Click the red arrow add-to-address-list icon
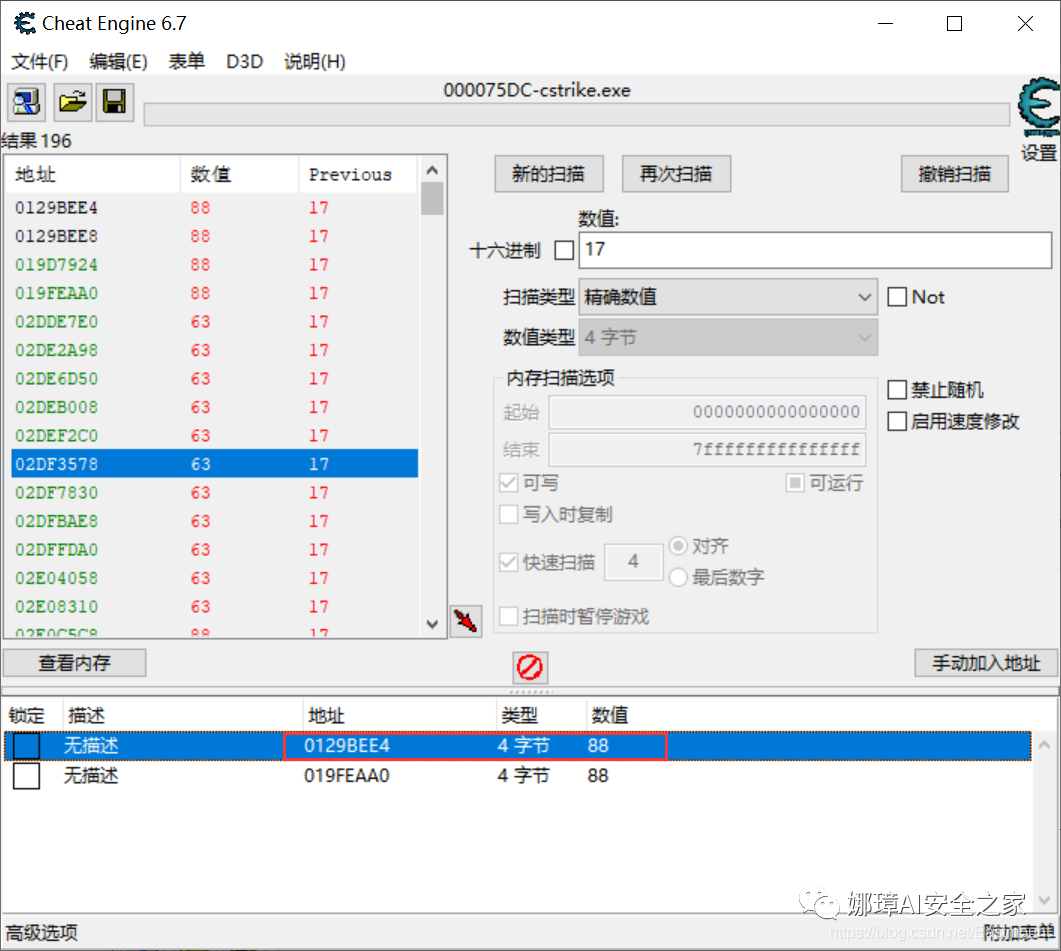 (466, 621)
